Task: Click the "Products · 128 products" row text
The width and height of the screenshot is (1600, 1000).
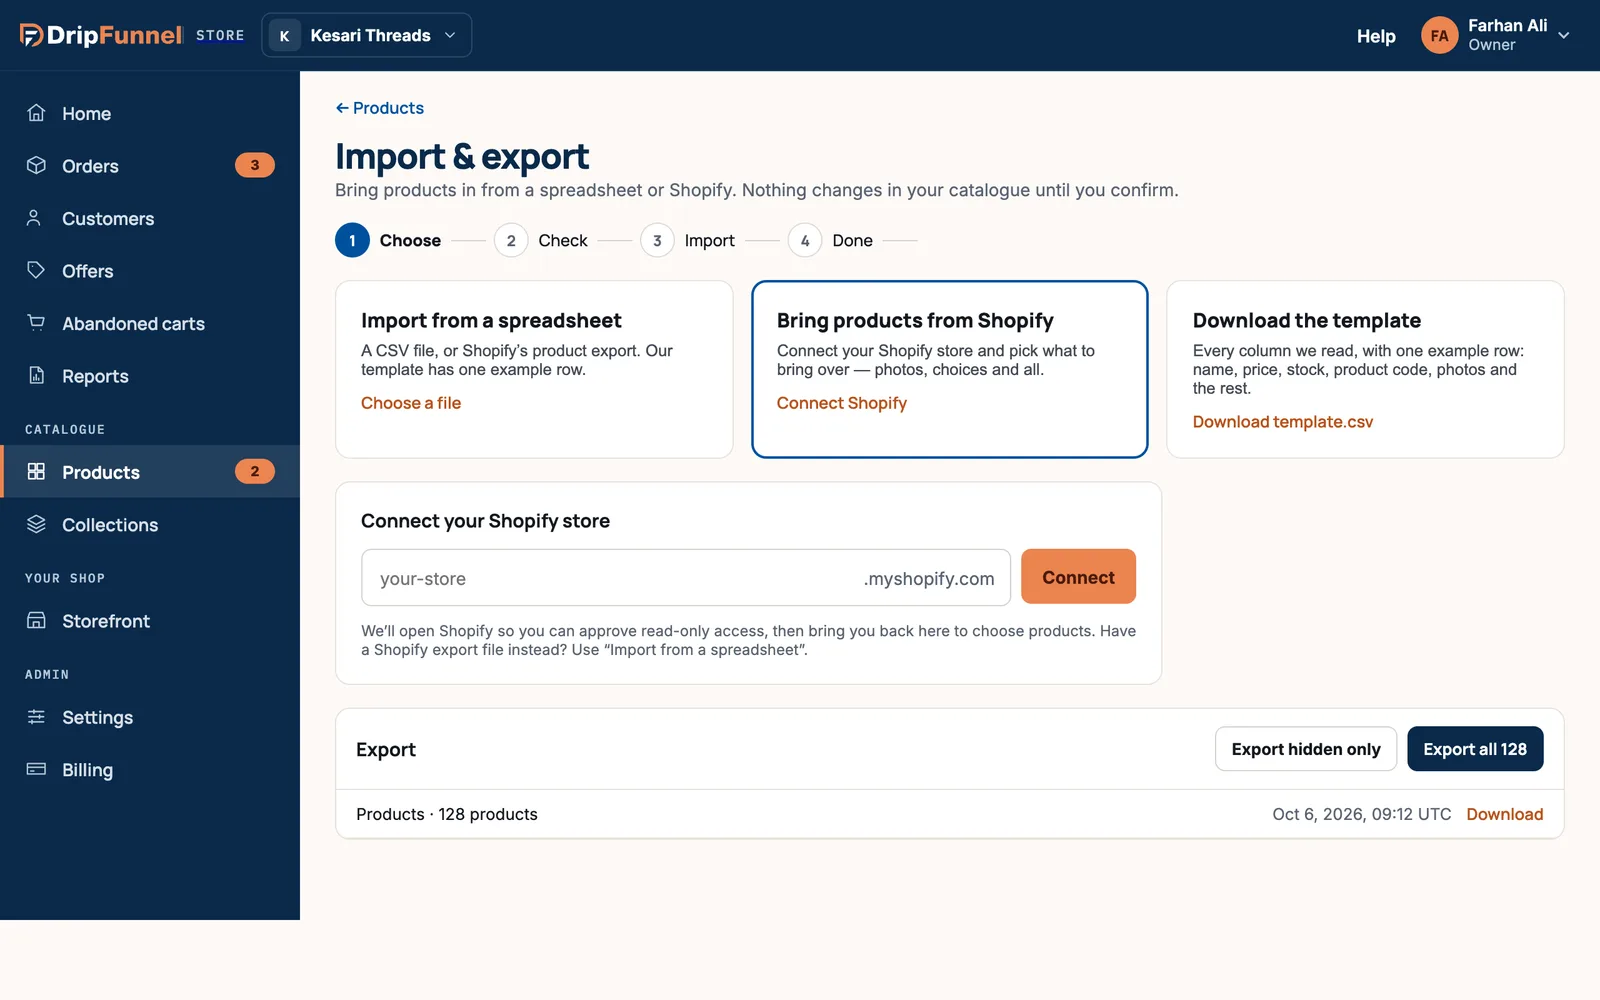Action: [x=447, y=814]
